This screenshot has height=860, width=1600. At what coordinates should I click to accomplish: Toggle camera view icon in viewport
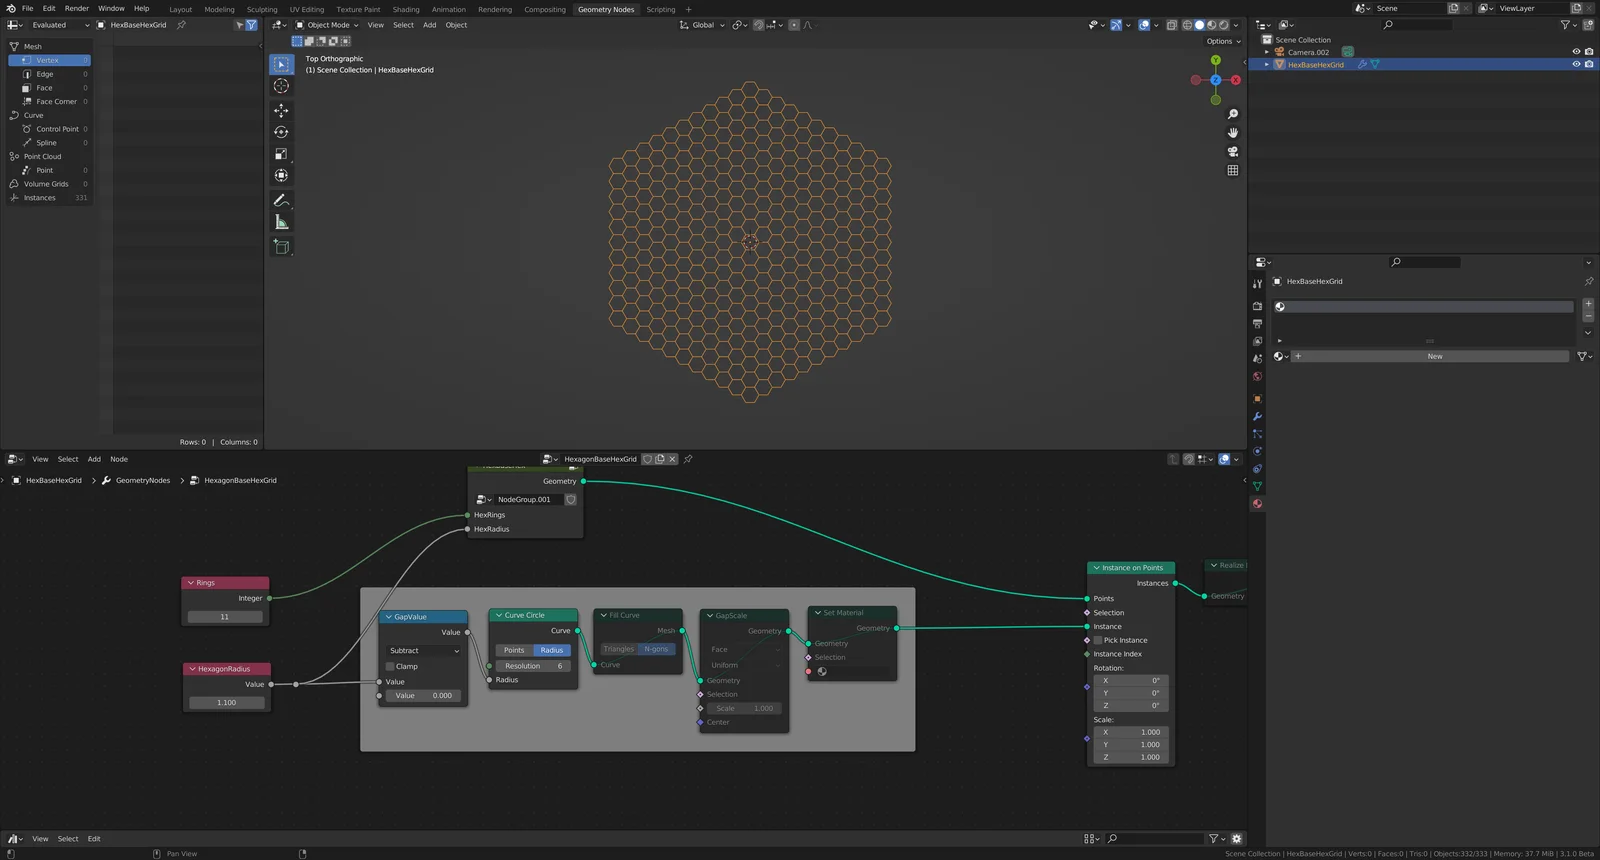pos(1233,152)
